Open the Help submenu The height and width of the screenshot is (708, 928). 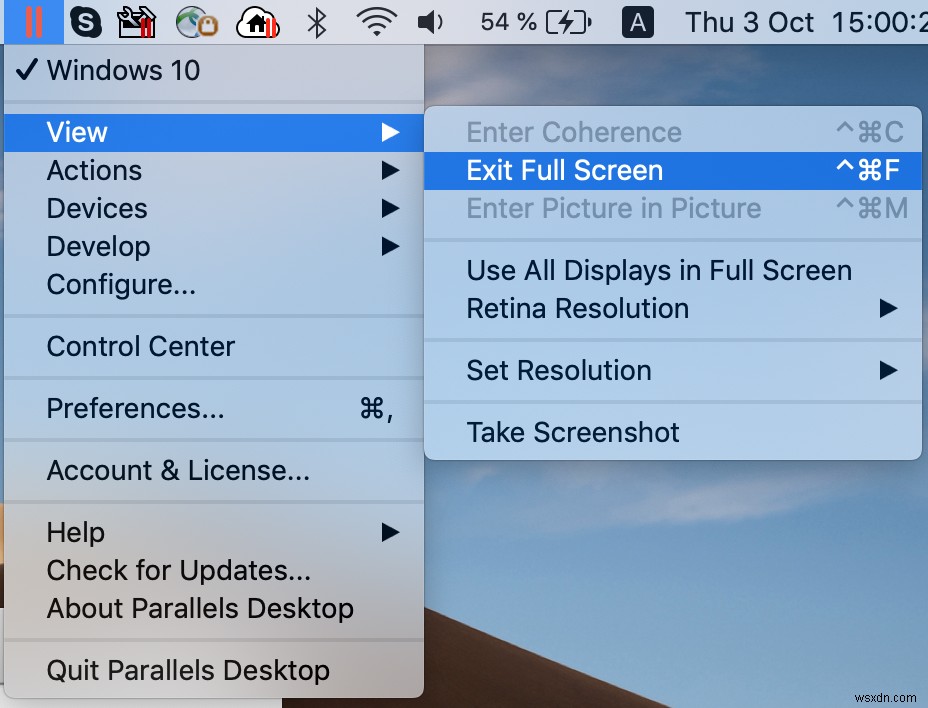(x=75, y=533)
